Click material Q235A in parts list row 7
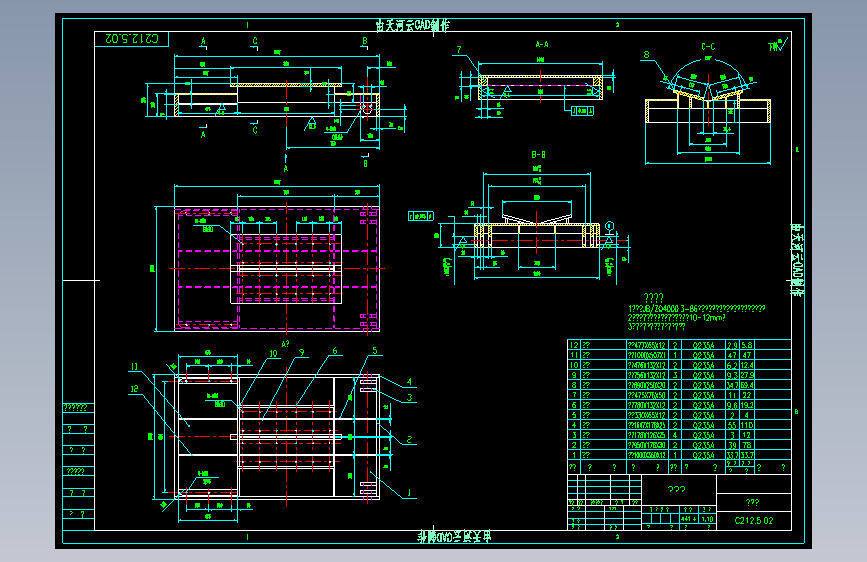 pos(703,395)
